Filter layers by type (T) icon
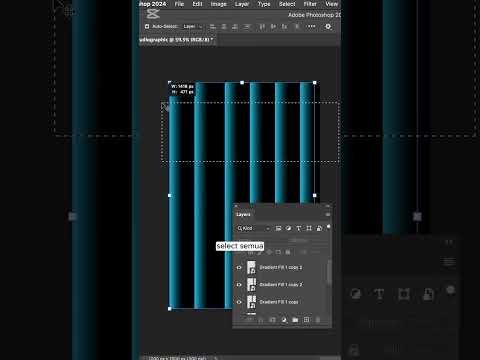The width and height of the screenshot is (480, 360). [x=299, y=228]
